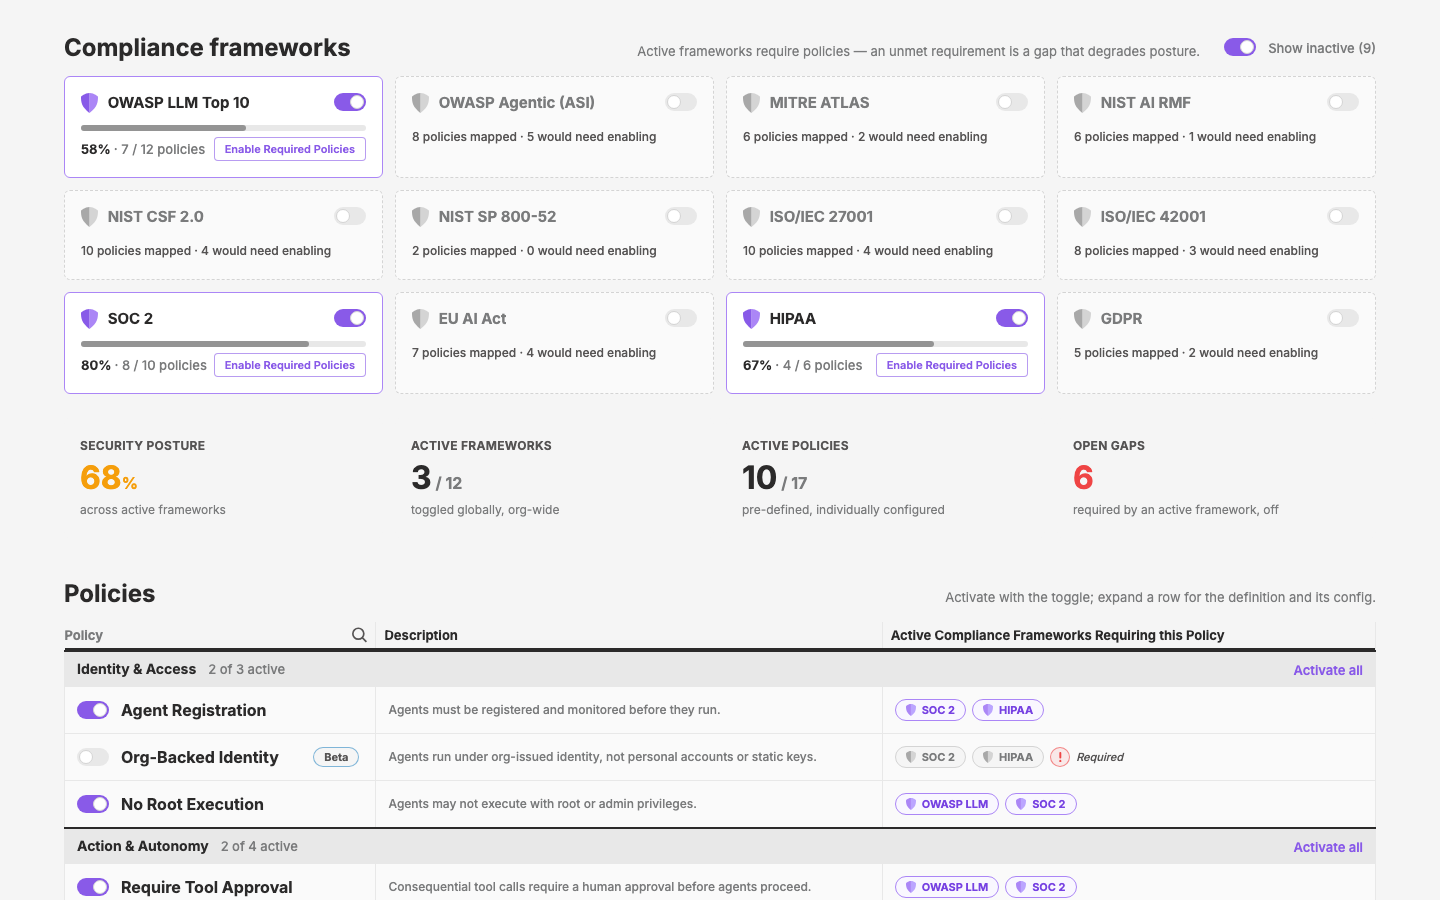Turn on the NIST CSF 2.0 toggle

click(x=350, y=216)
